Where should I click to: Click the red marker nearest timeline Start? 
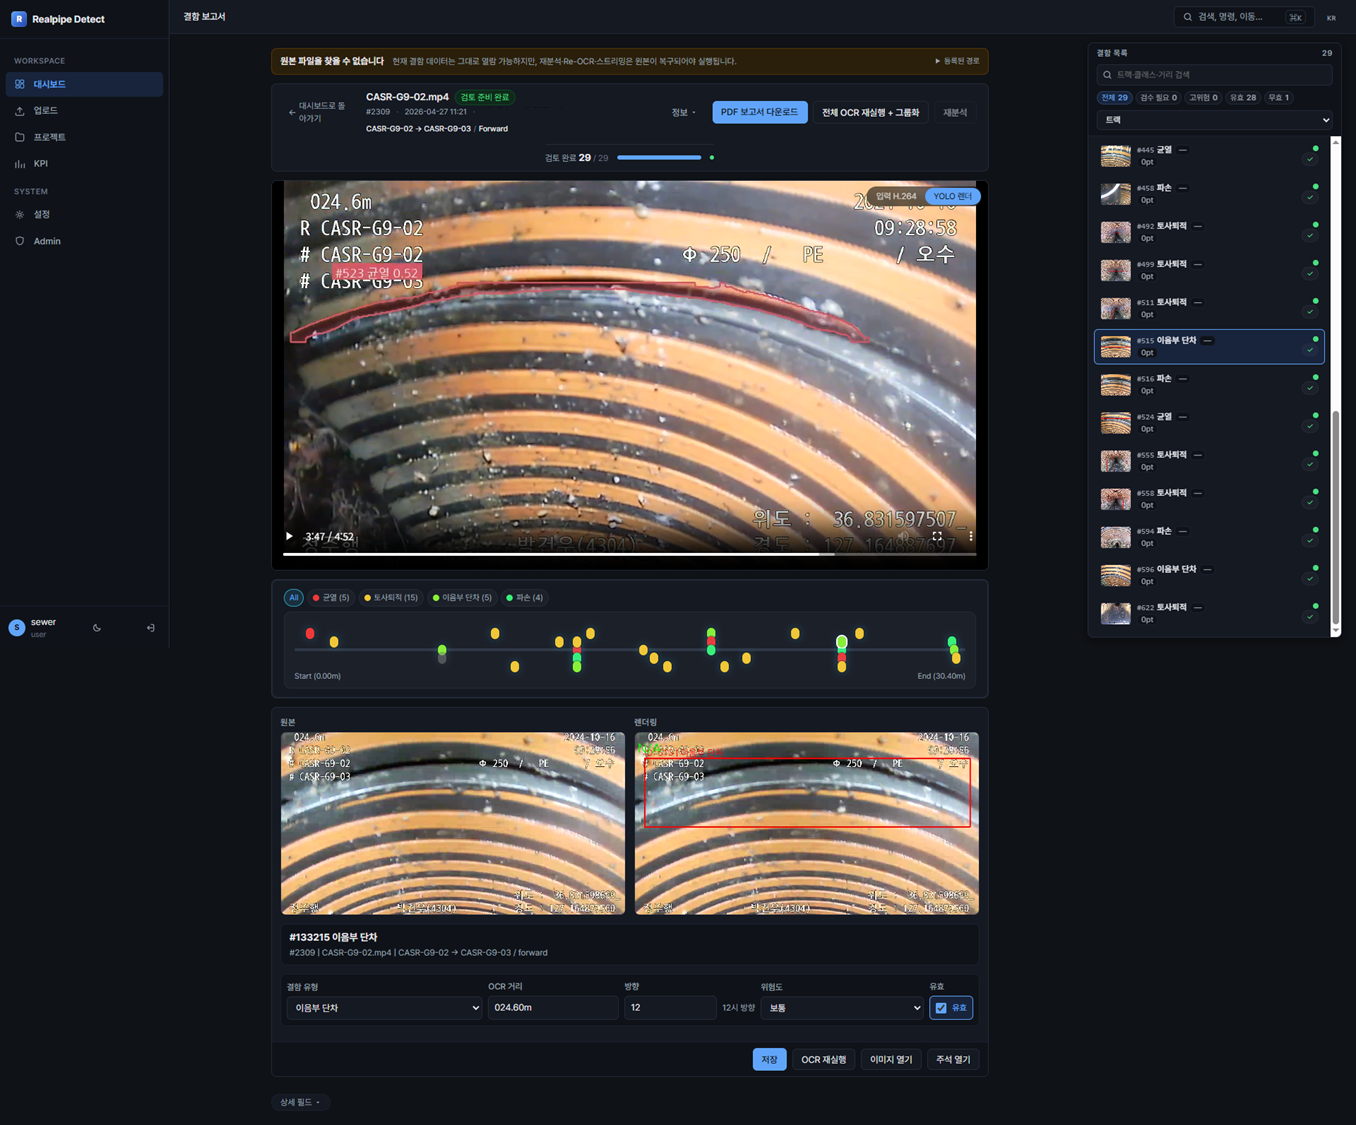point(310,633)
